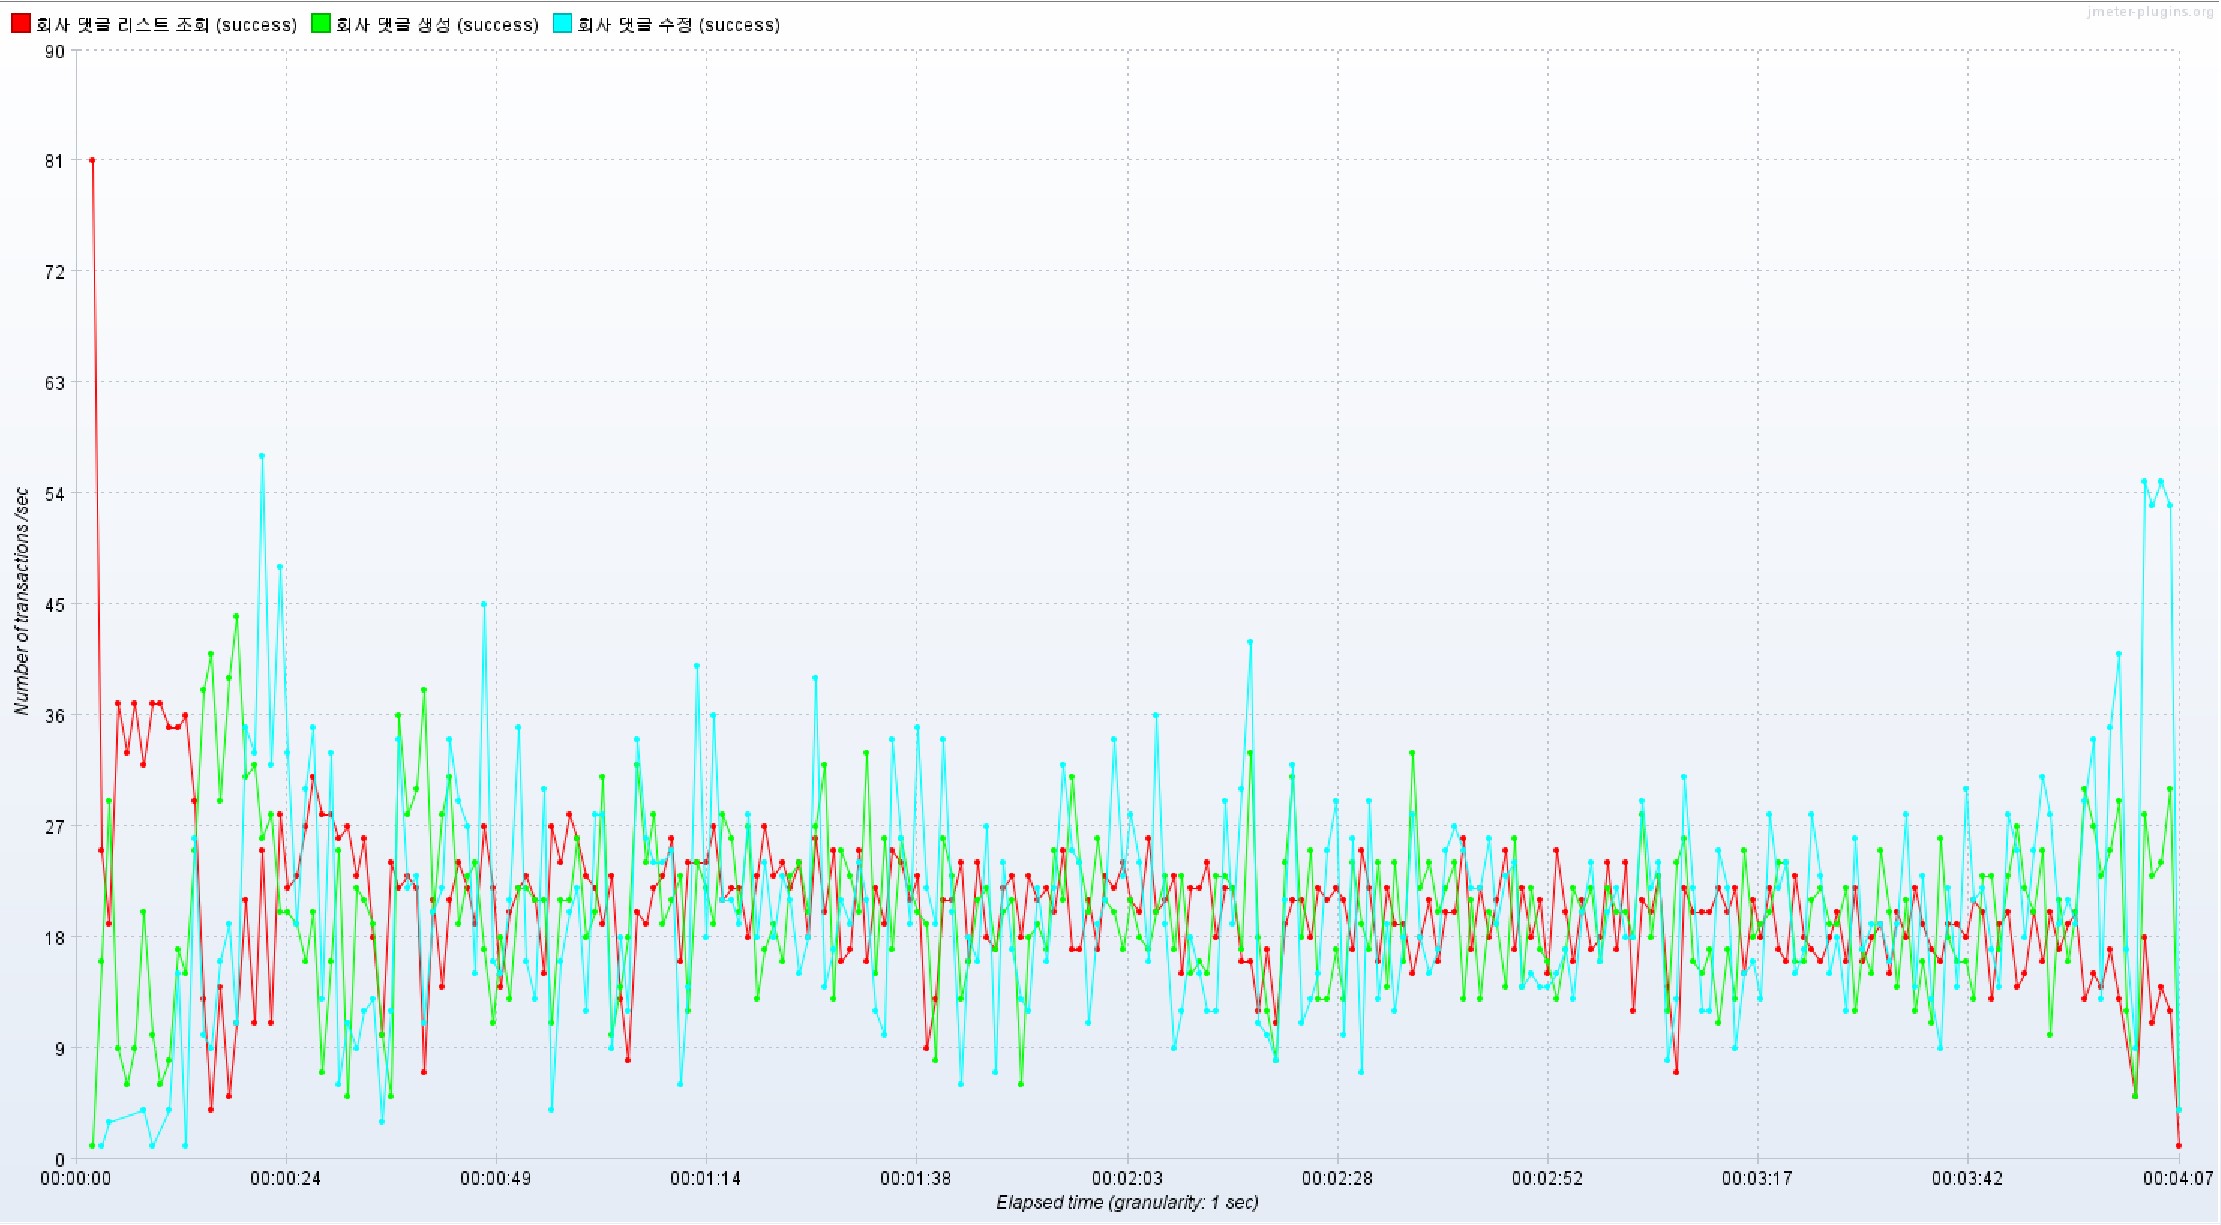
Task: Click the 27 value on the y-axis
Action: point(55,827)
